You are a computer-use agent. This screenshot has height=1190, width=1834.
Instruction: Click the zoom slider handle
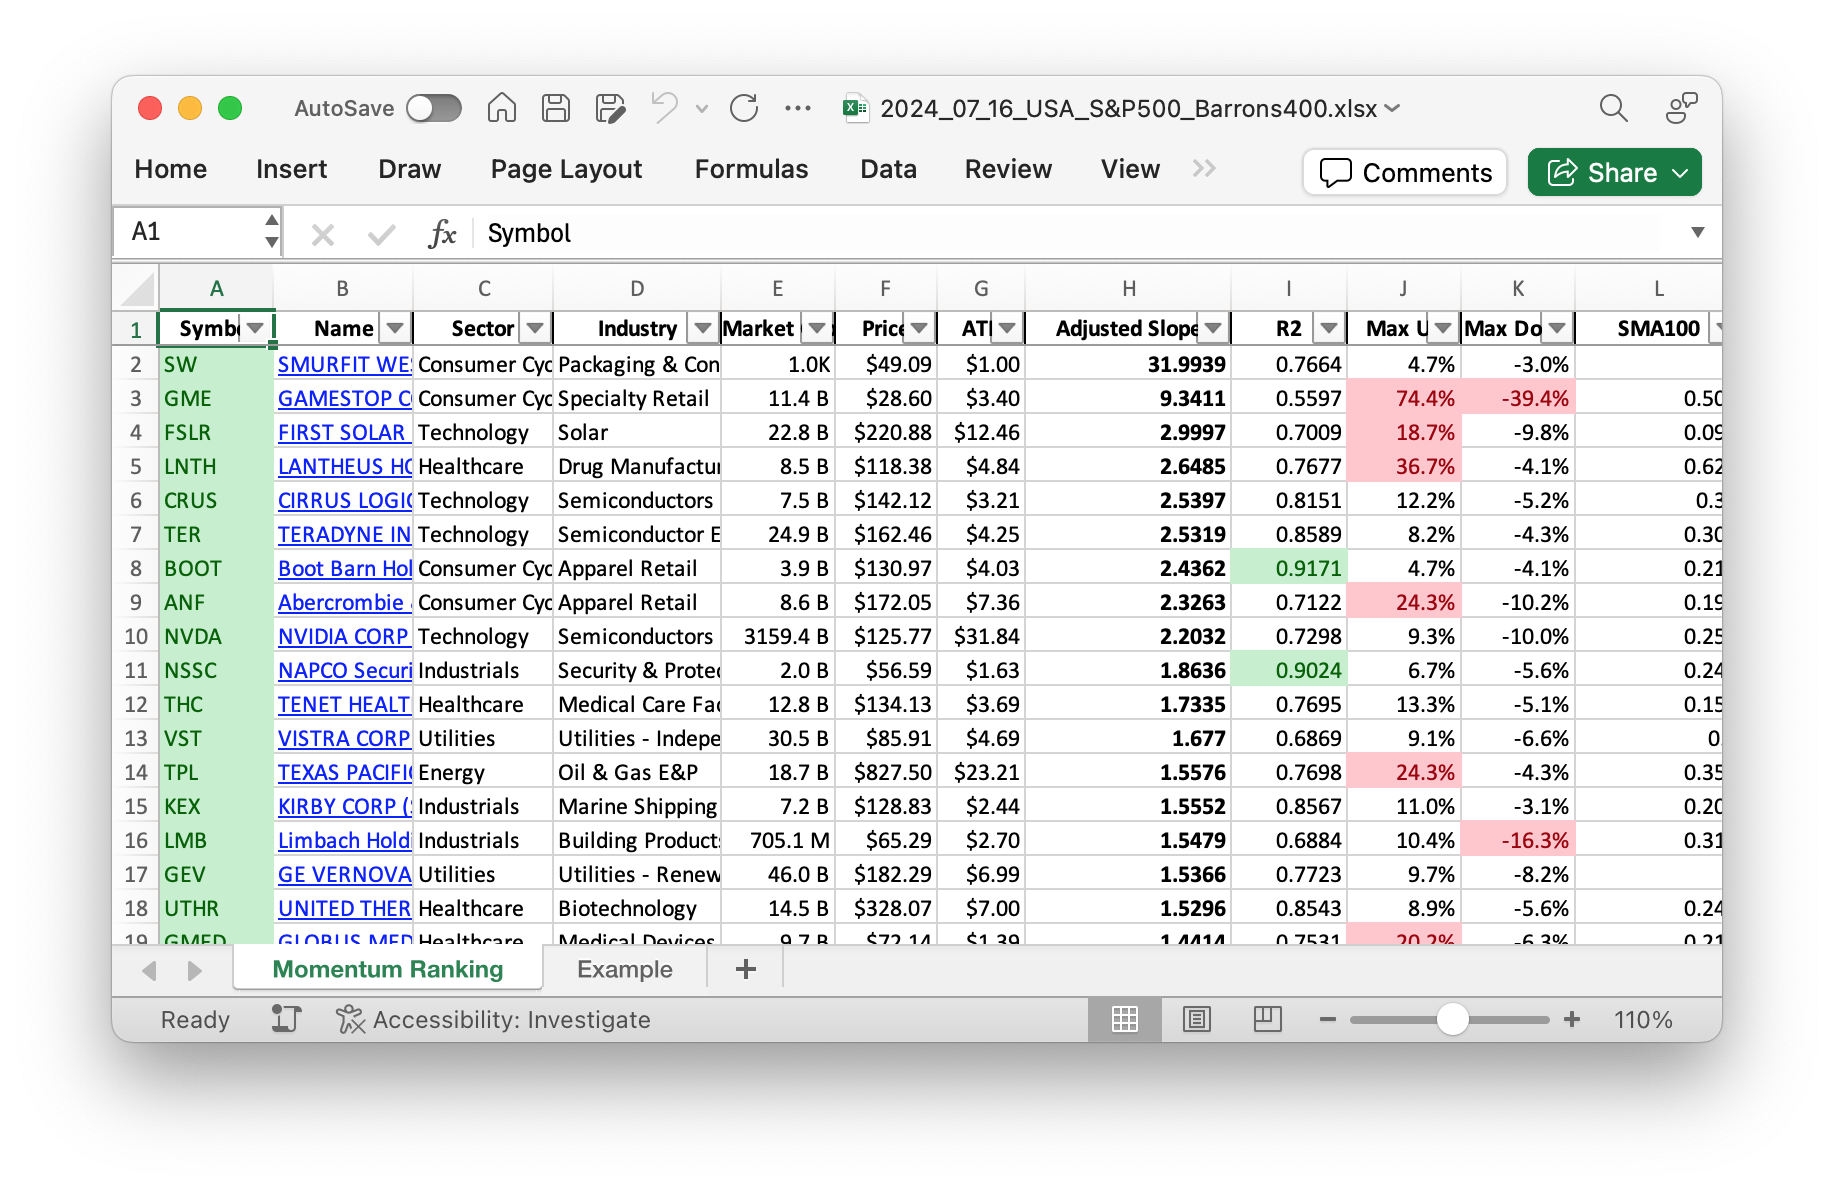1452,1019
